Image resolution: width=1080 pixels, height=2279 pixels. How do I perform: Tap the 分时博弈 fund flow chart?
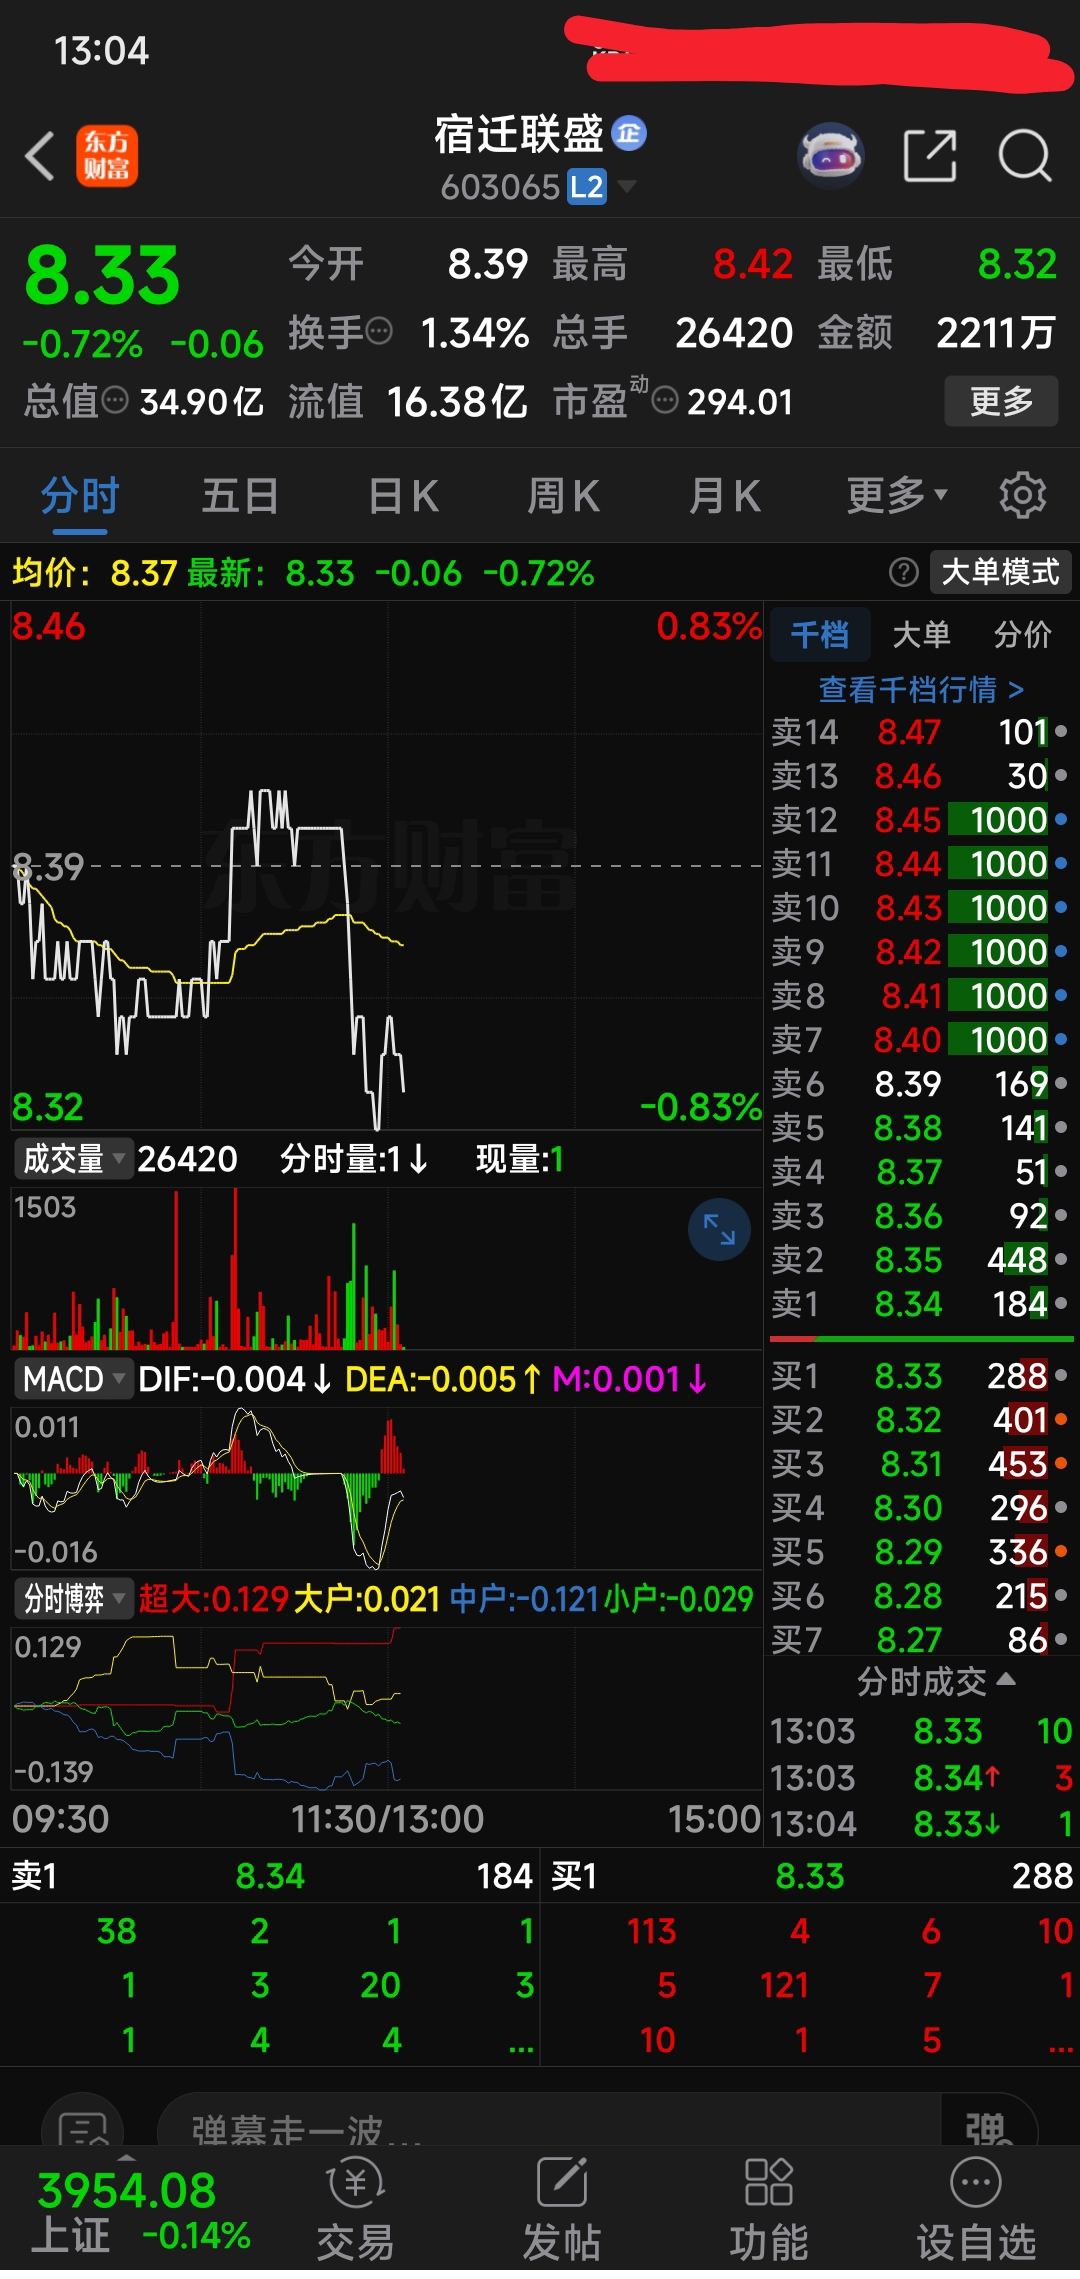387,1709
